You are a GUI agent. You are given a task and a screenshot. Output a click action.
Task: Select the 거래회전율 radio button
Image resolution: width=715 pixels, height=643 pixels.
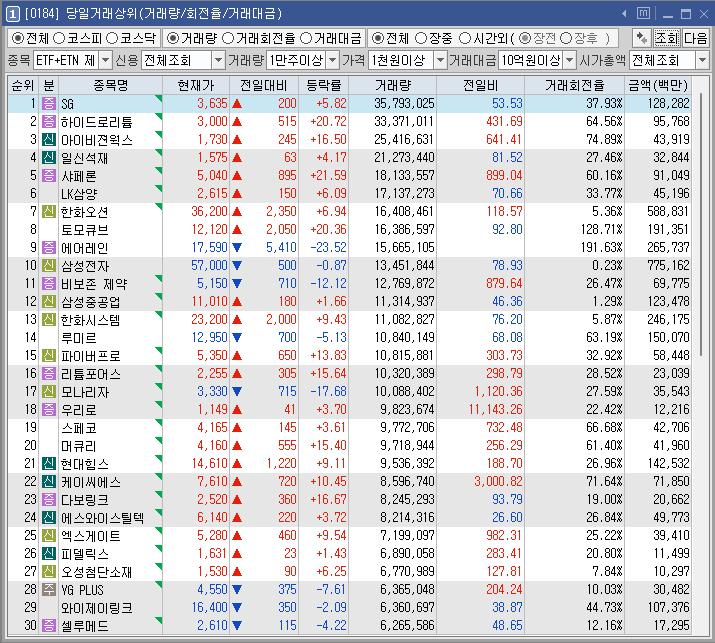pyautogui.click(x=228, y=38)
